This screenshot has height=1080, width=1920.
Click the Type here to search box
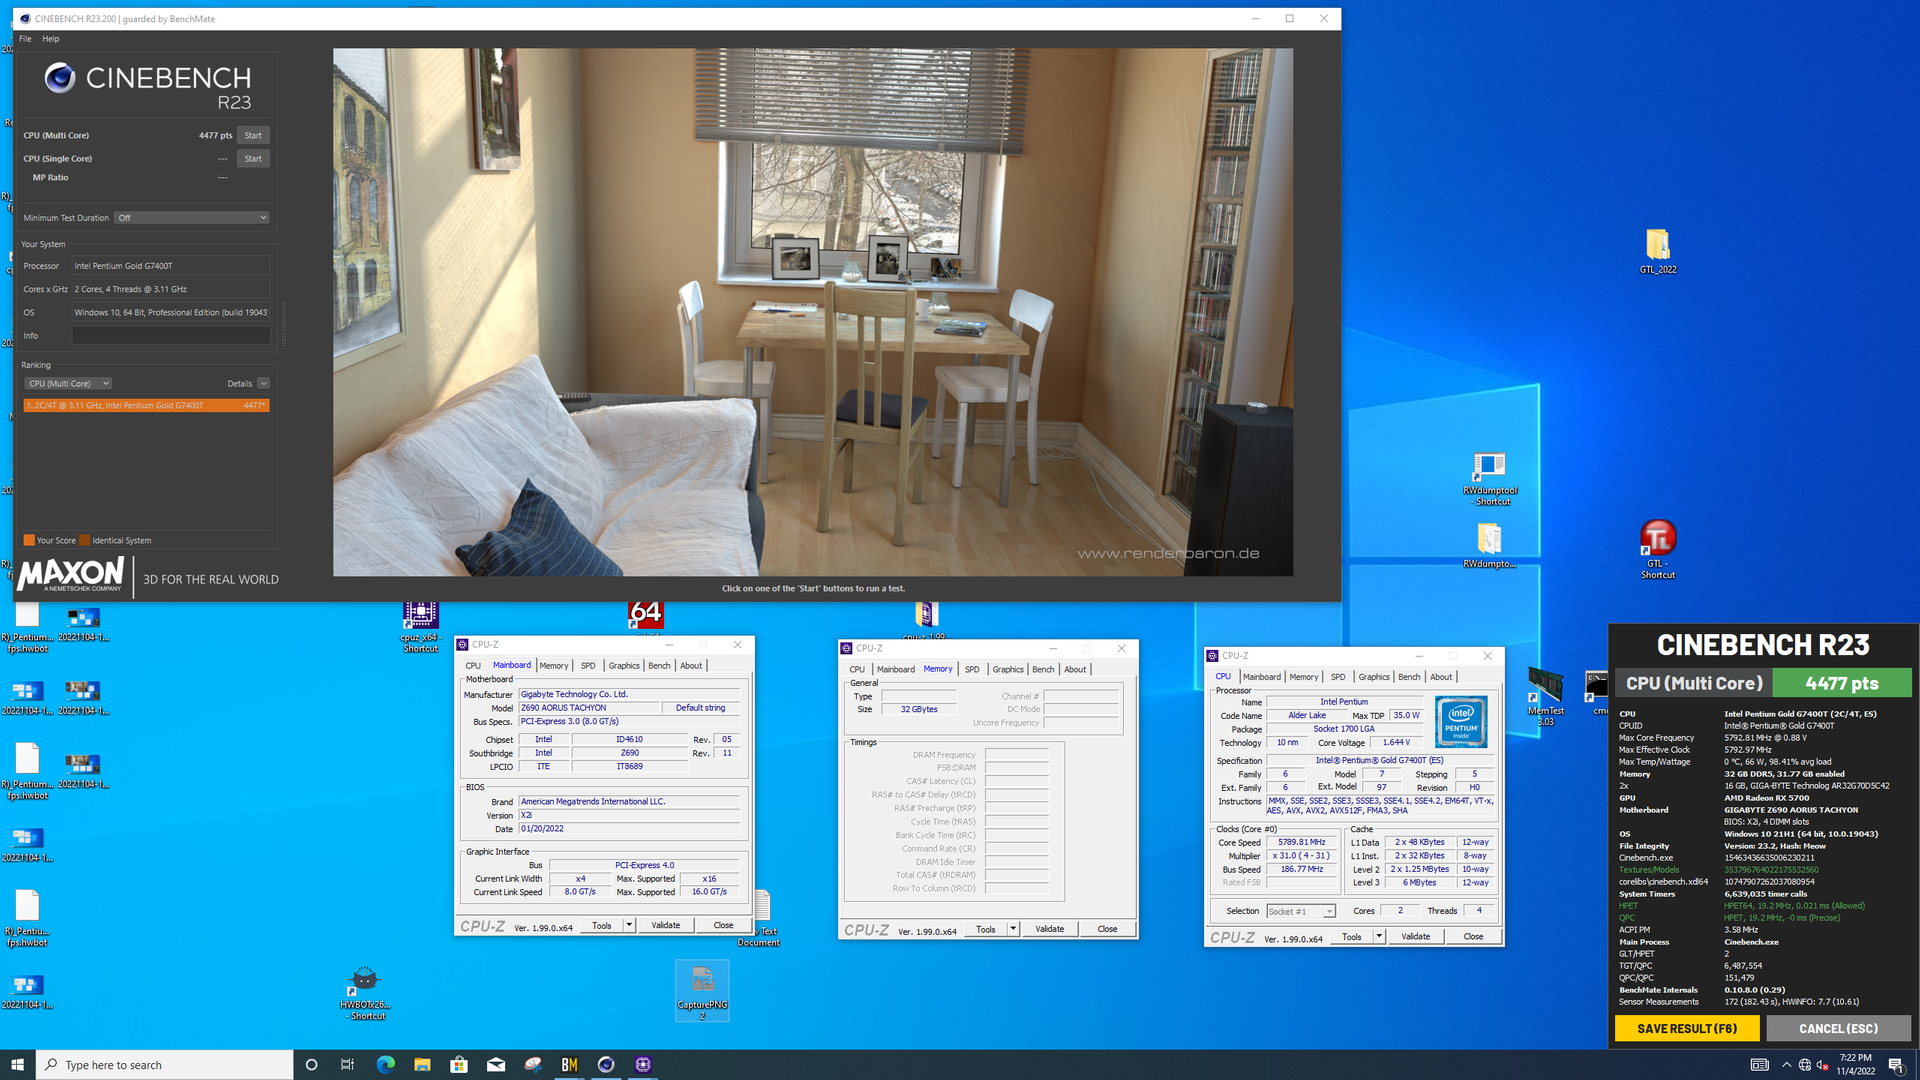click(165, 1064)
